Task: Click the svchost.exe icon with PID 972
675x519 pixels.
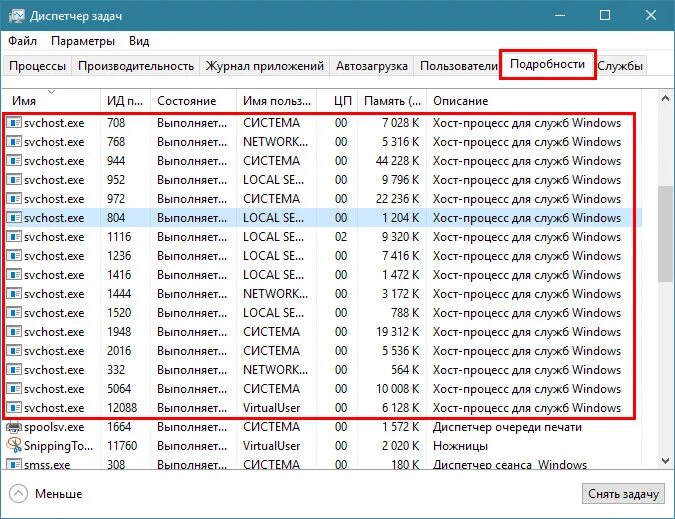Action: [x=14, y=198]
